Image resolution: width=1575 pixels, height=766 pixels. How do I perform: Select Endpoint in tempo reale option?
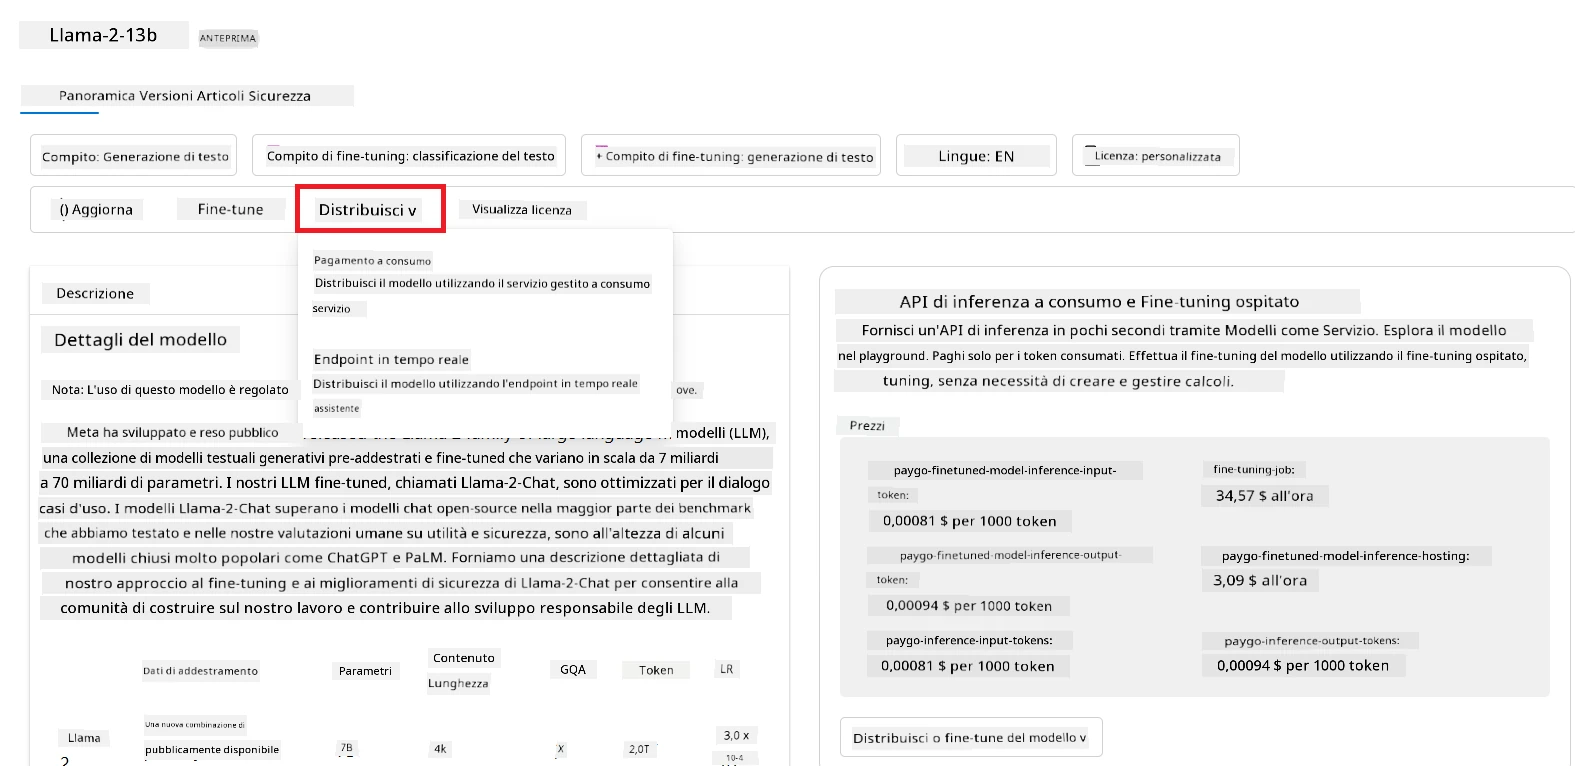pyautogui.click(x=391, y=359)
